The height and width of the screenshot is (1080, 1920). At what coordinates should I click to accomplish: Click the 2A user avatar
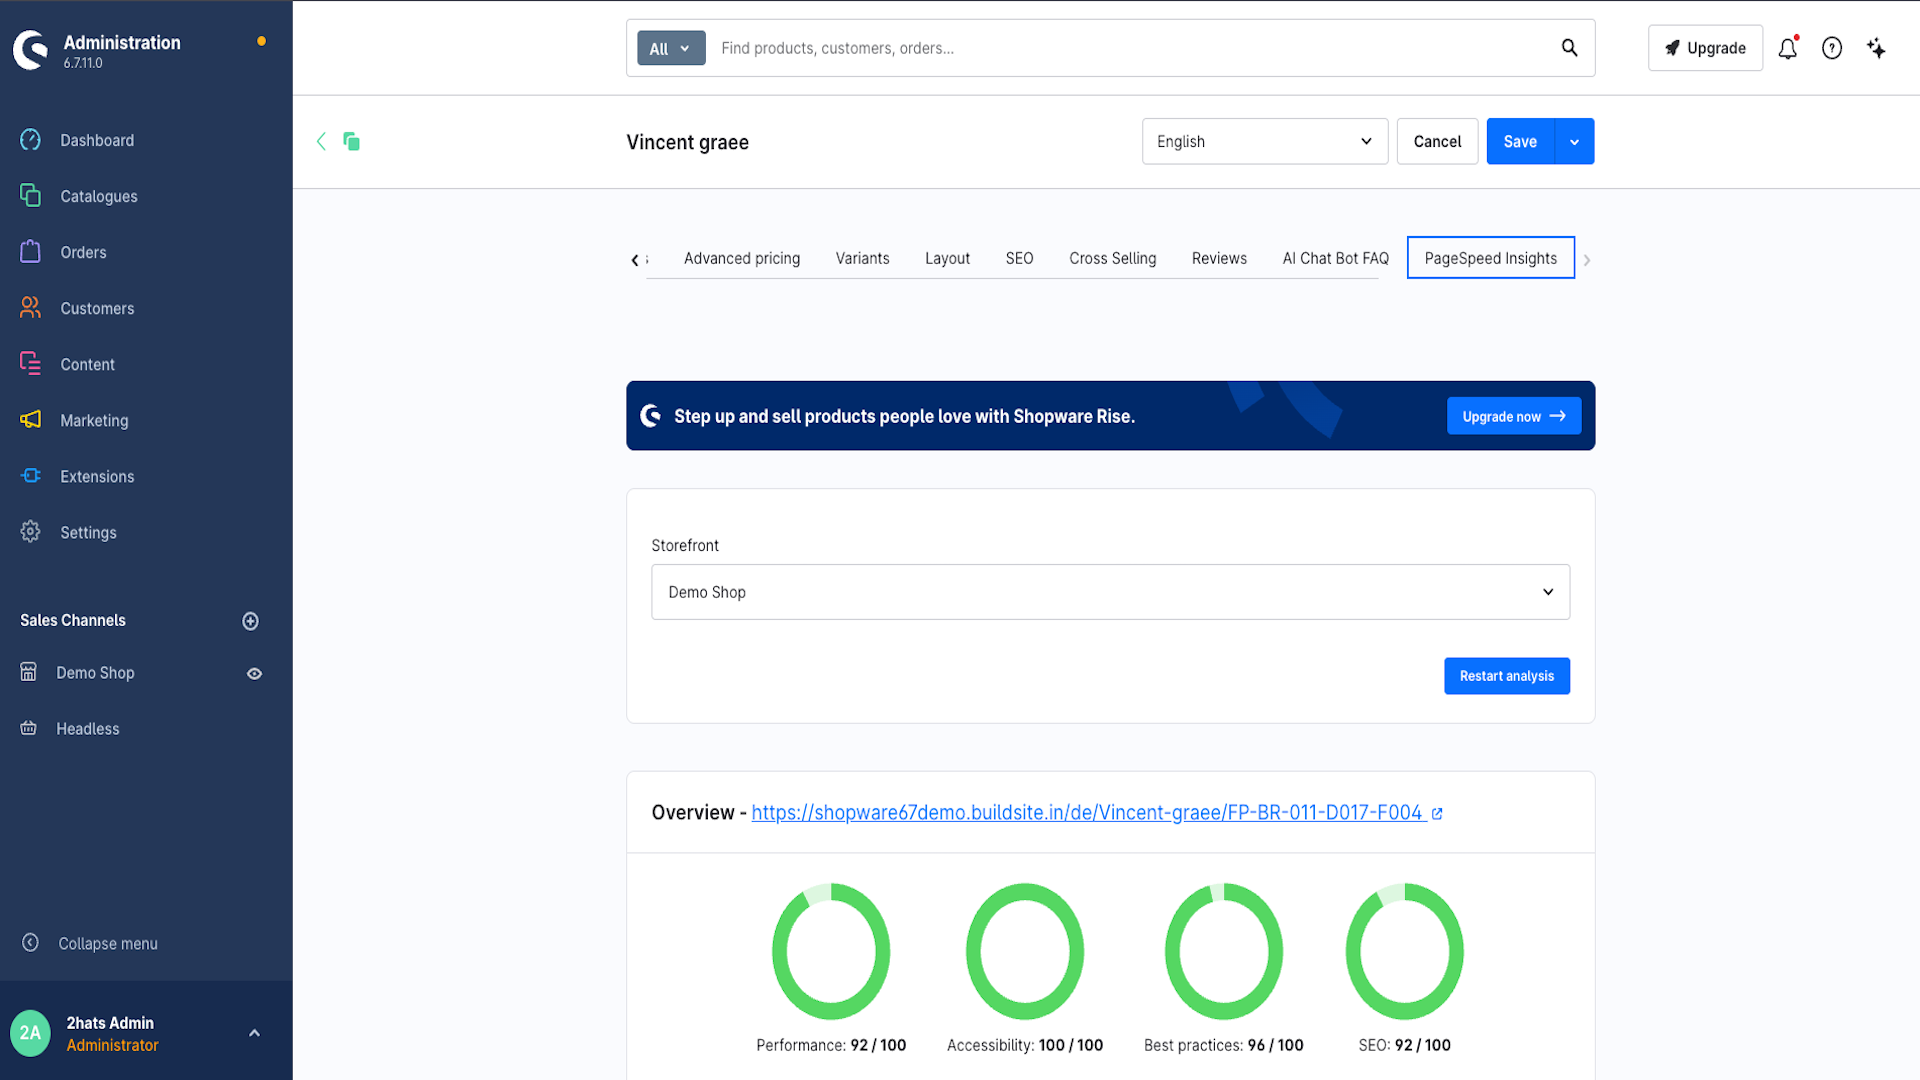tap(30, 1033)
